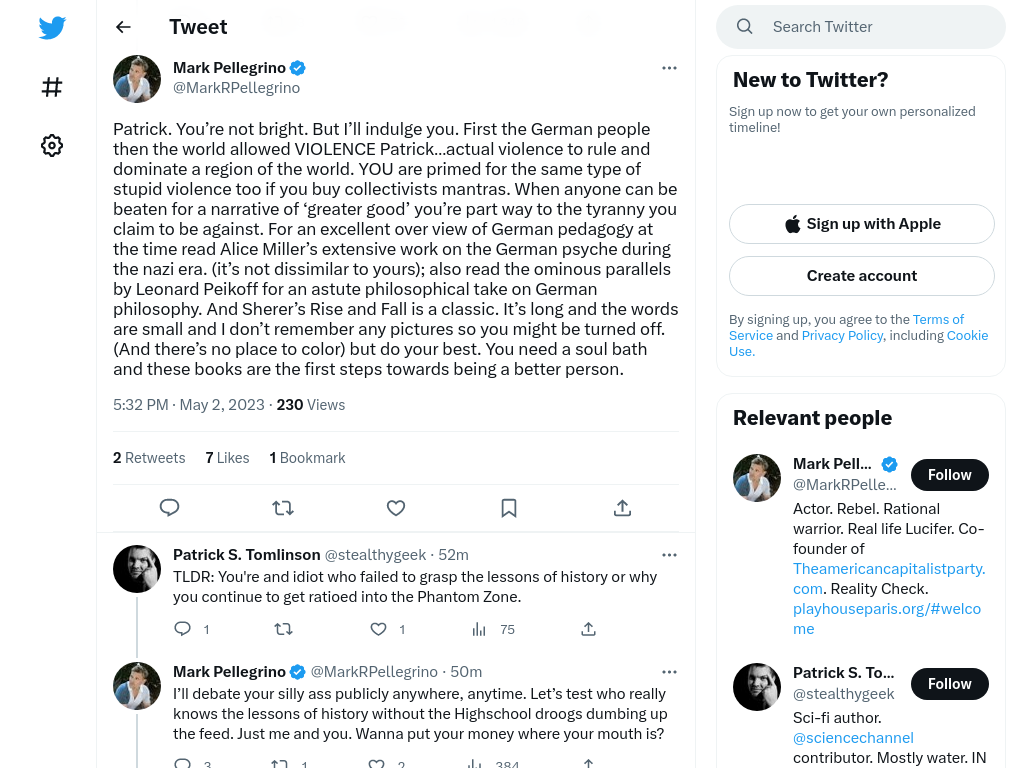Screen dimensions: 1024x768
Task: Share the main tweet with the upload icon
Action: click(x=622, y=507)
